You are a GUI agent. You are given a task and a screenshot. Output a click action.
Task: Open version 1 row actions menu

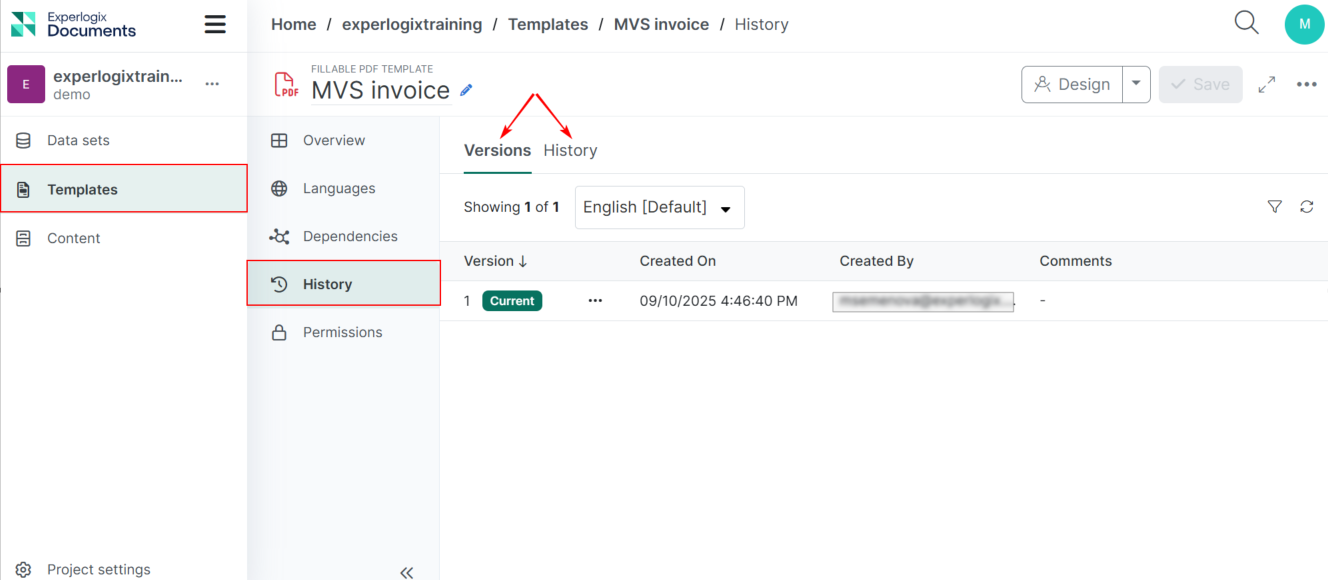coord(595,301)
